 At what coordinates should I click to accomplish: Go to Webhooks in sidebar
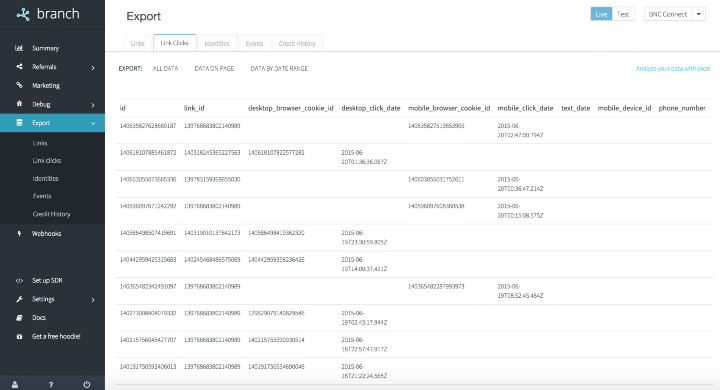click(x=46, y=233)
